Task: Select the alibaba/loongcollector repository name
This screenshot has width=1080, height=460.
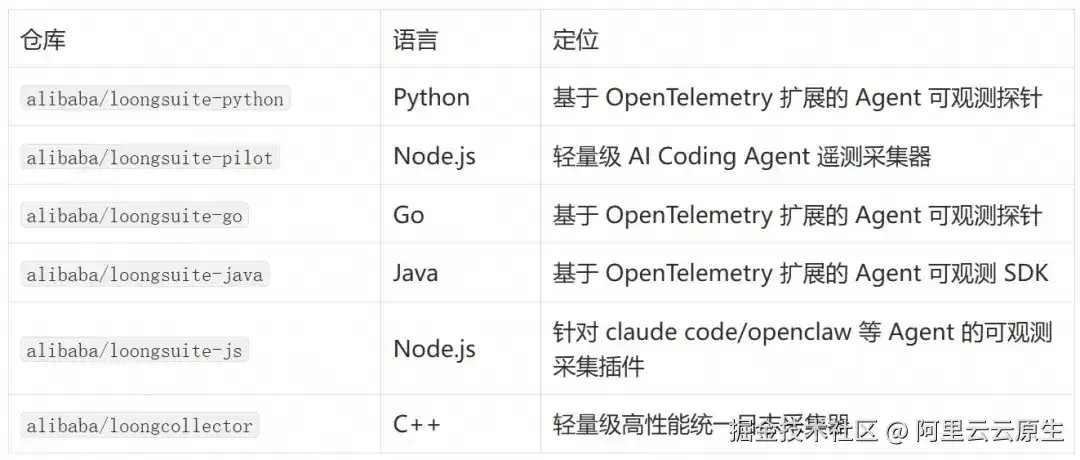Action: click(139, 425)
